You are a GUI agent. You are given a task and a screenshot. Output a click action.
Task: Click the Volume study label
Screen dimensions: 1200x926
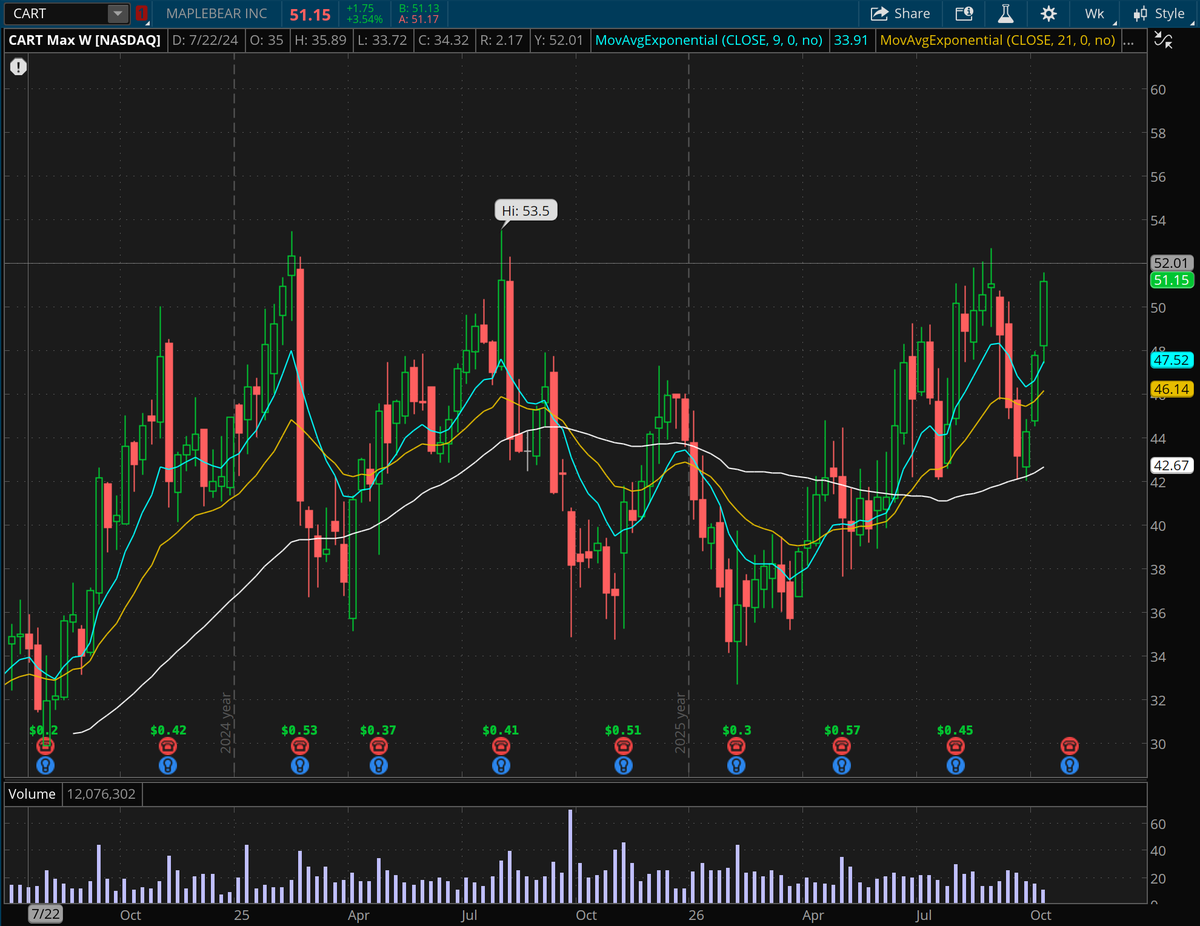click(33, 794)
